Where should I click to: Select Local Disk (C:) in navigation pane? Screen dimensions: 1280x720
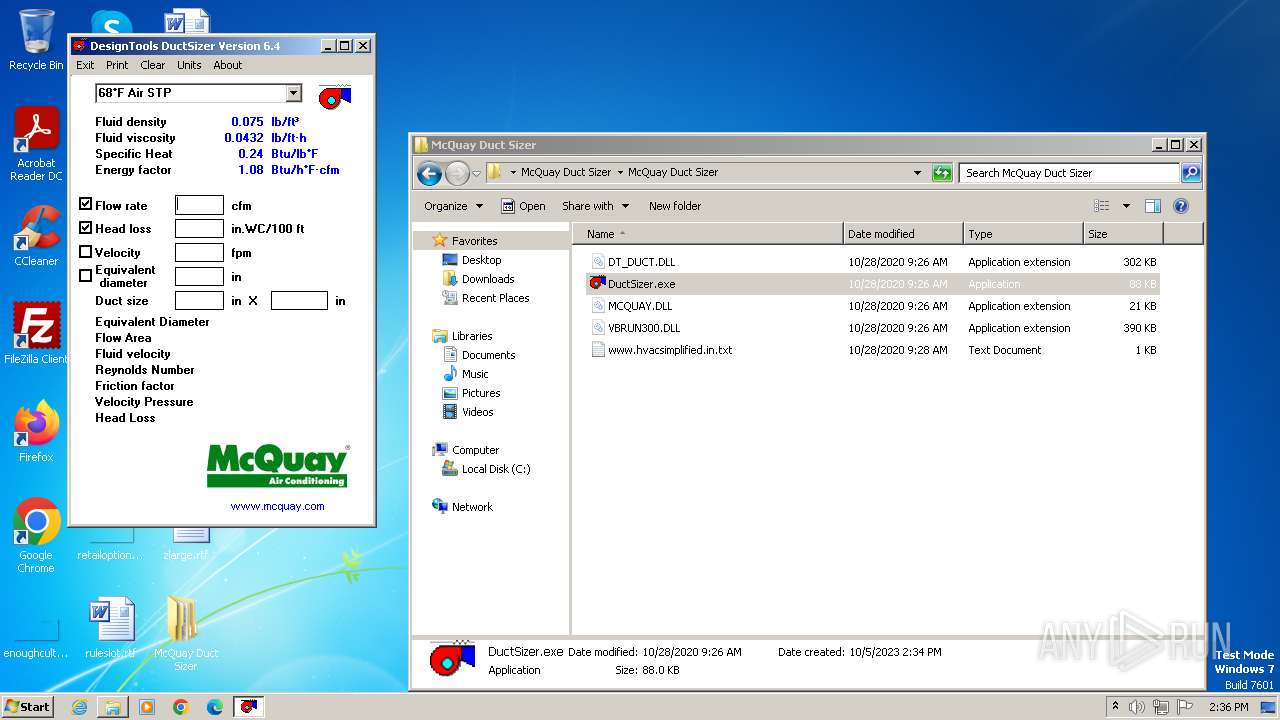pos(495,469)
